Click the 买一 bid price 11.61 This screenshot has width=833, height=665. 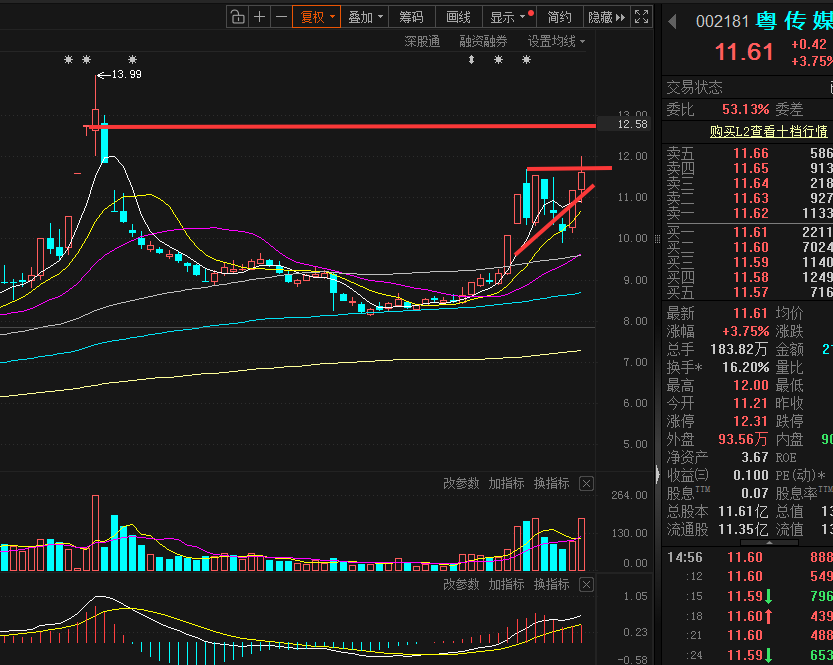point(751,232)
